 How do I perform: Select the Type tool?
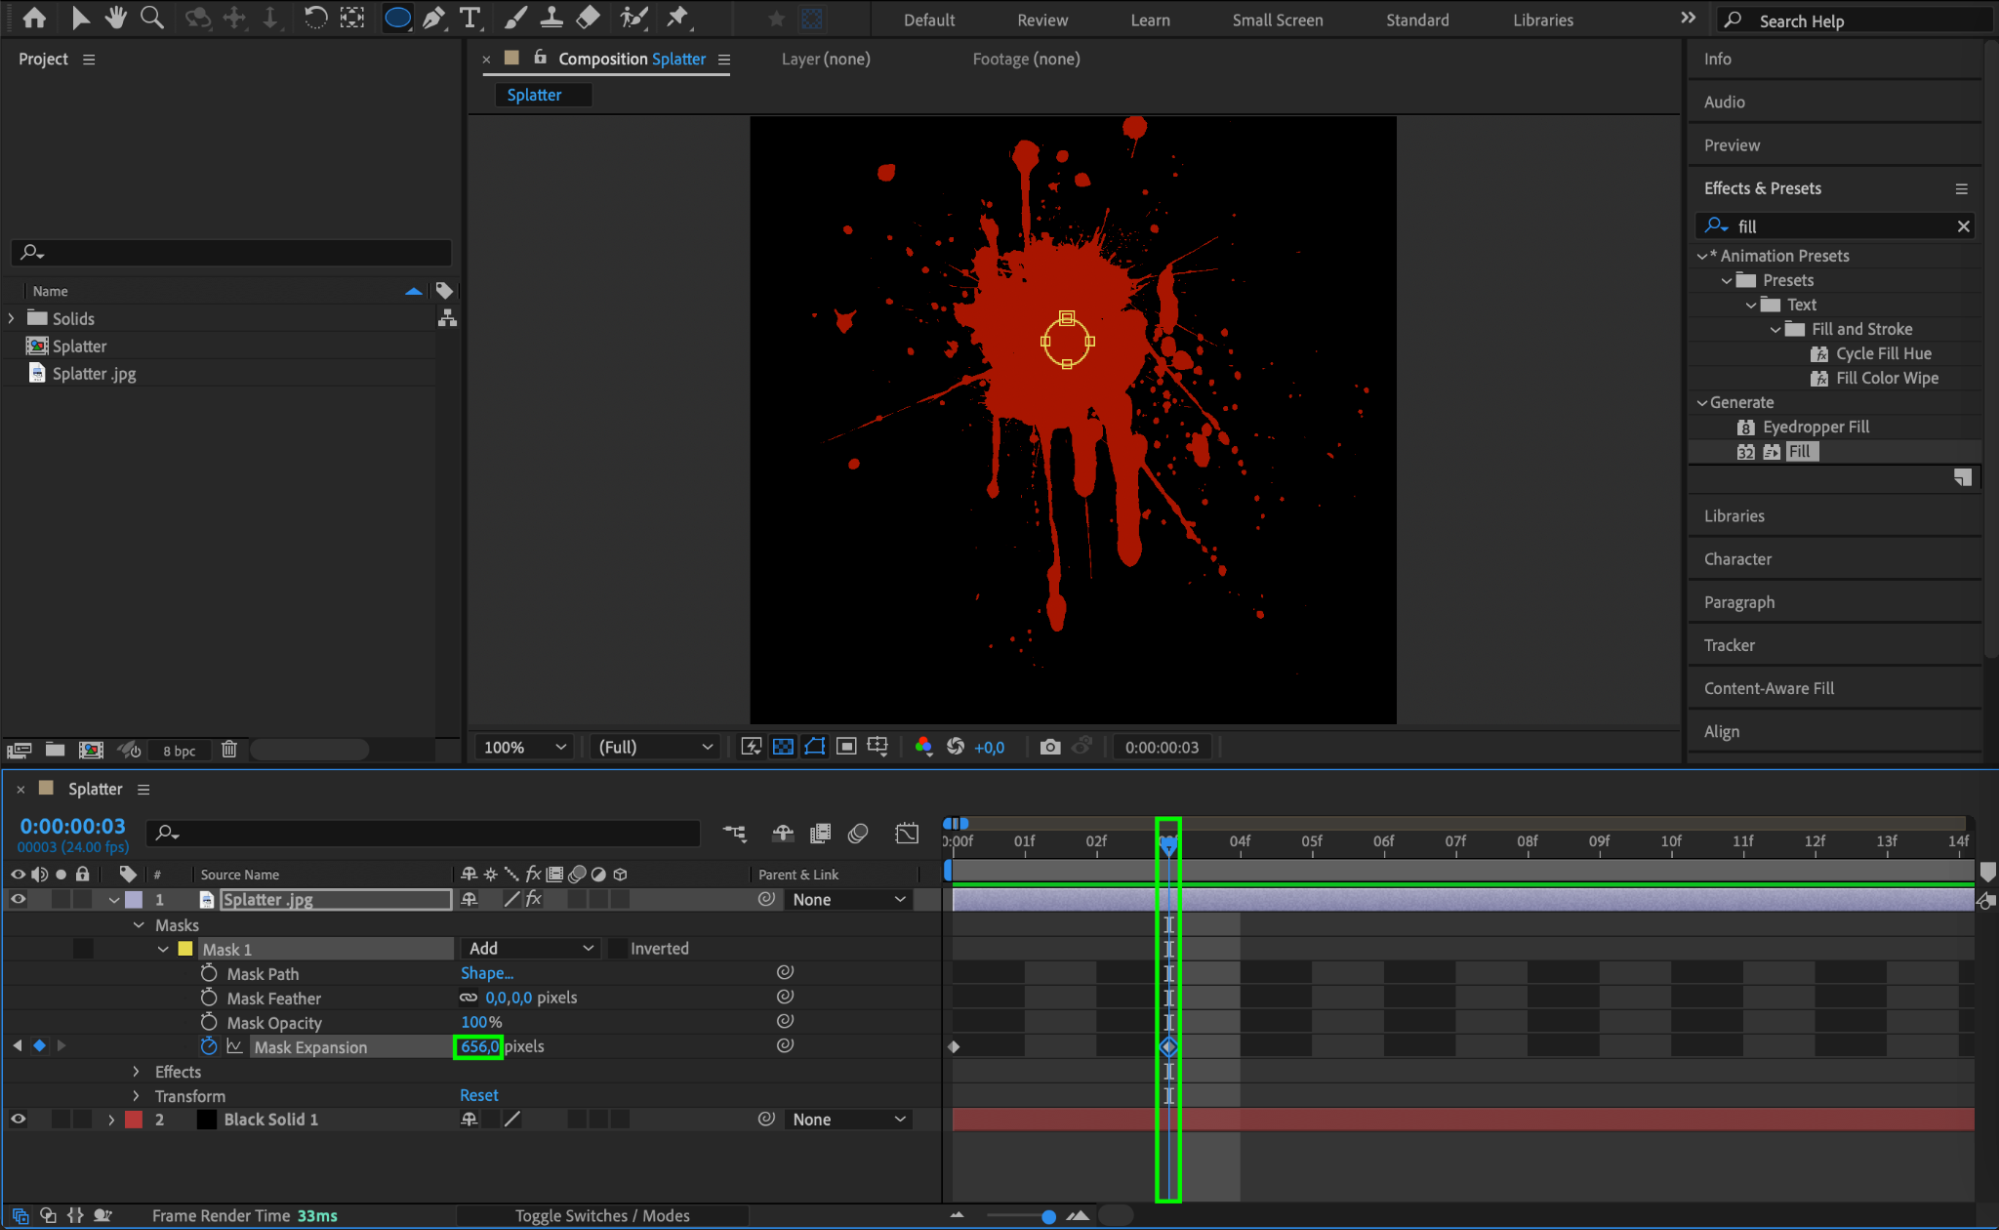(x=469, y=18)
